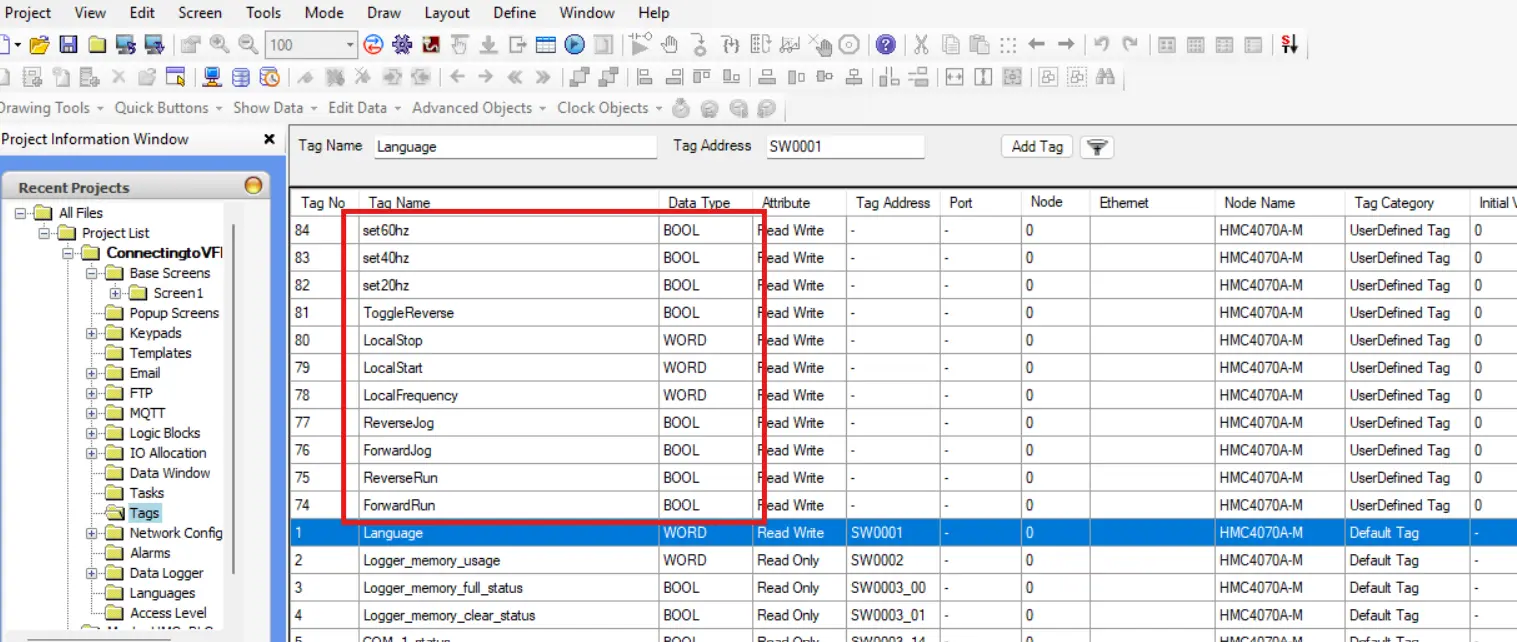Image resolution: width=1517 pixels, height=642 pixels.
Task: Open the Define menu
Action: pyautogui.click(x=514, y=13)
